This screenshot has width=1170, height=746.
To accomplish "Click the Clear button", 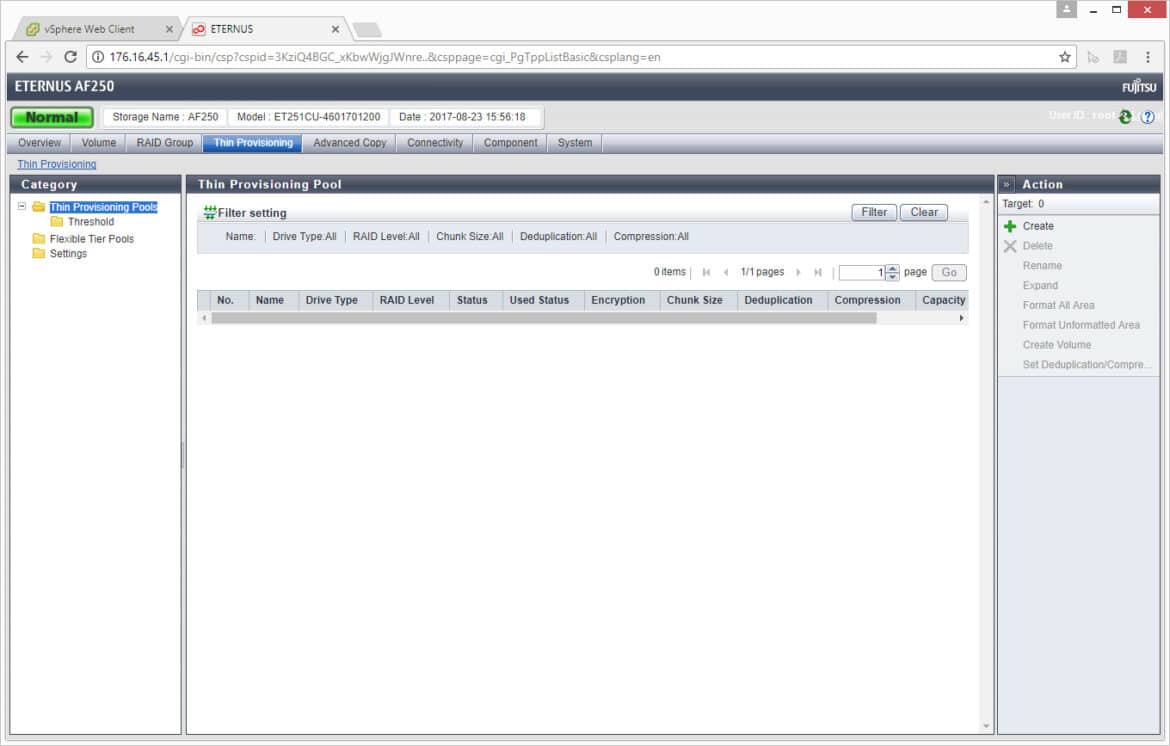I will [x=924, y=213].
